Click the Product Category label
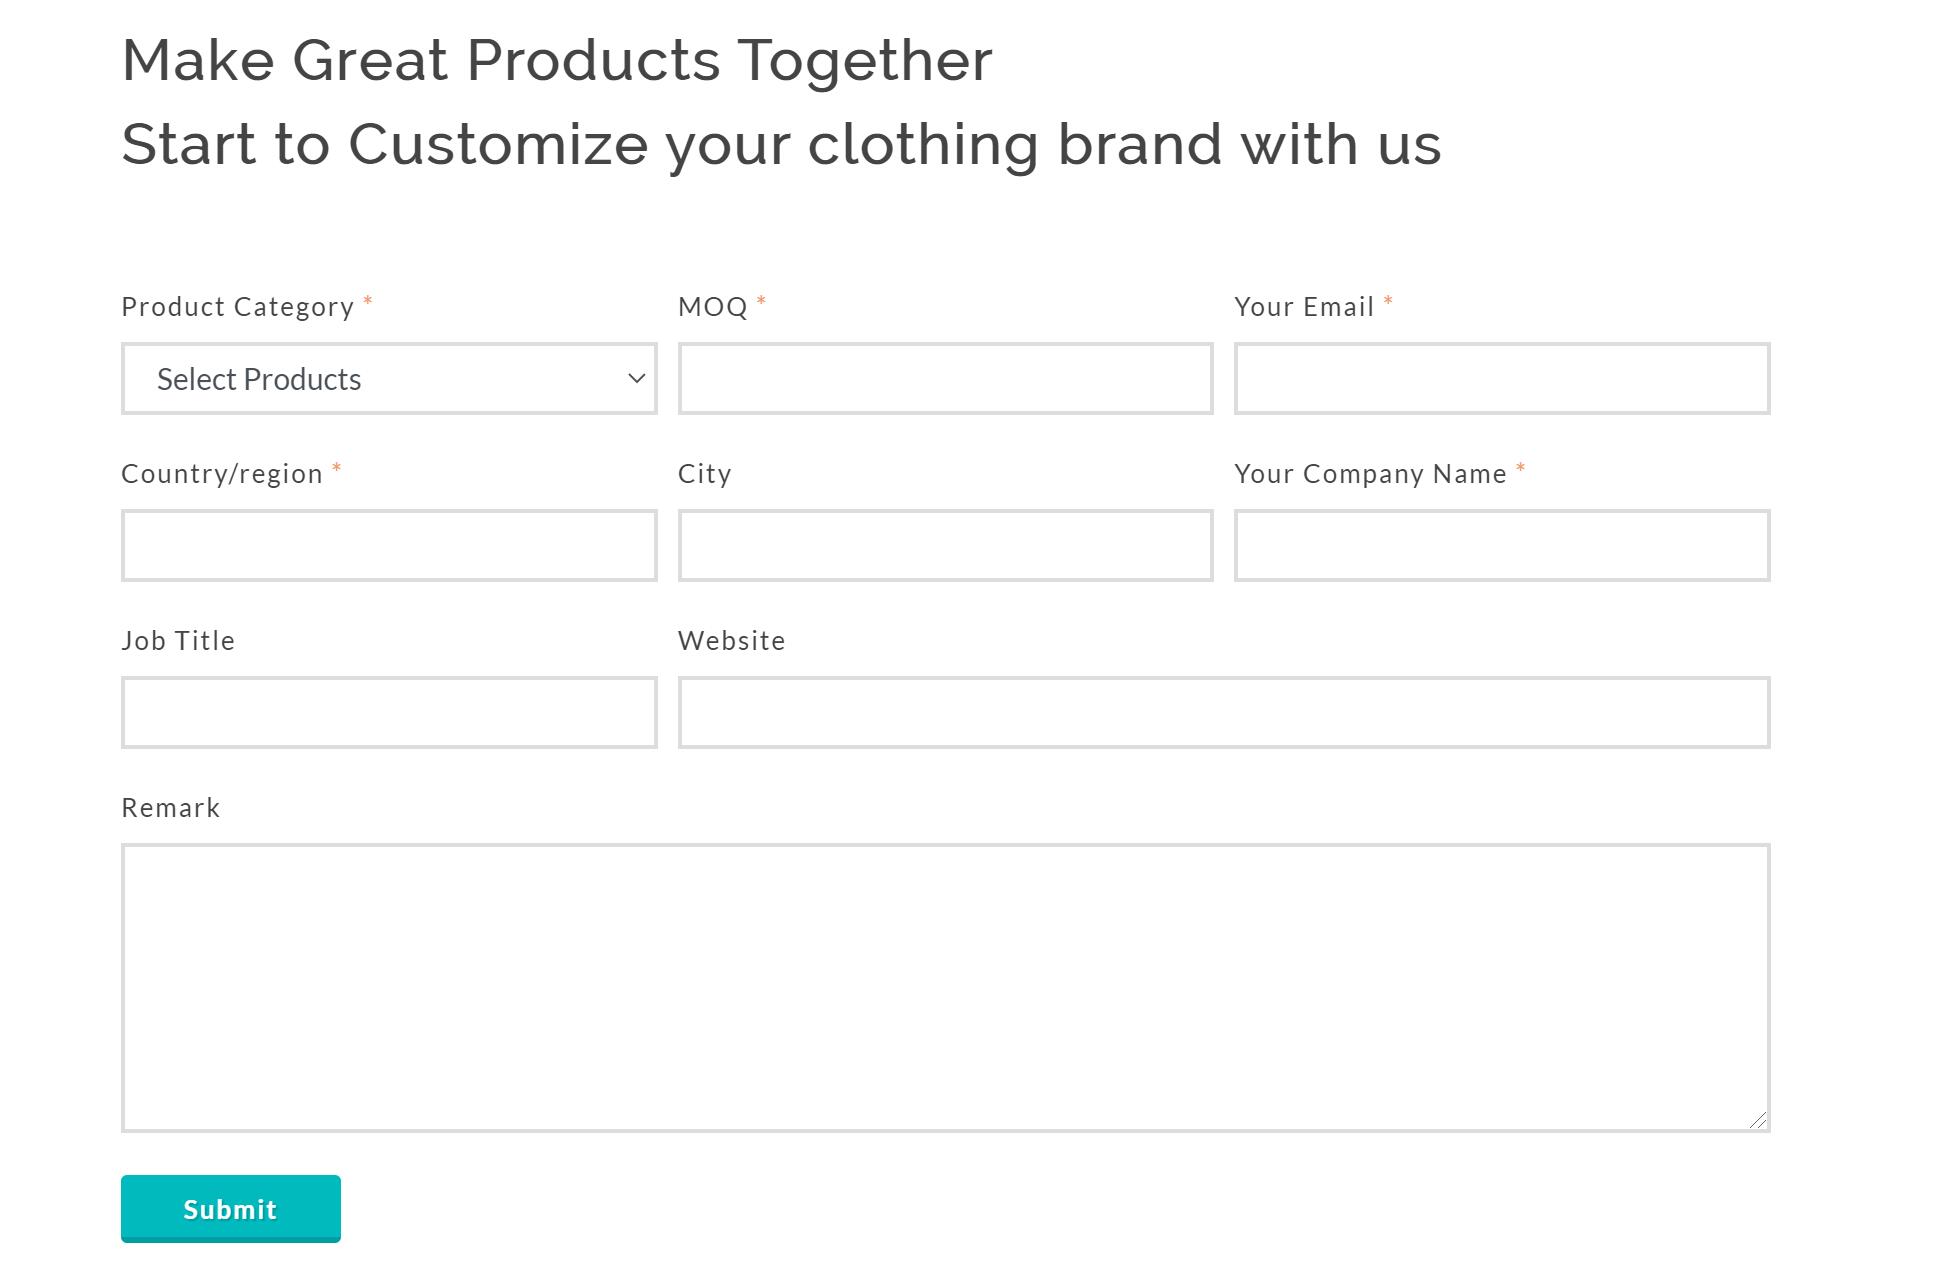Image resolution: width=1940 pixels, height=1278 pixels. point(237,307)
